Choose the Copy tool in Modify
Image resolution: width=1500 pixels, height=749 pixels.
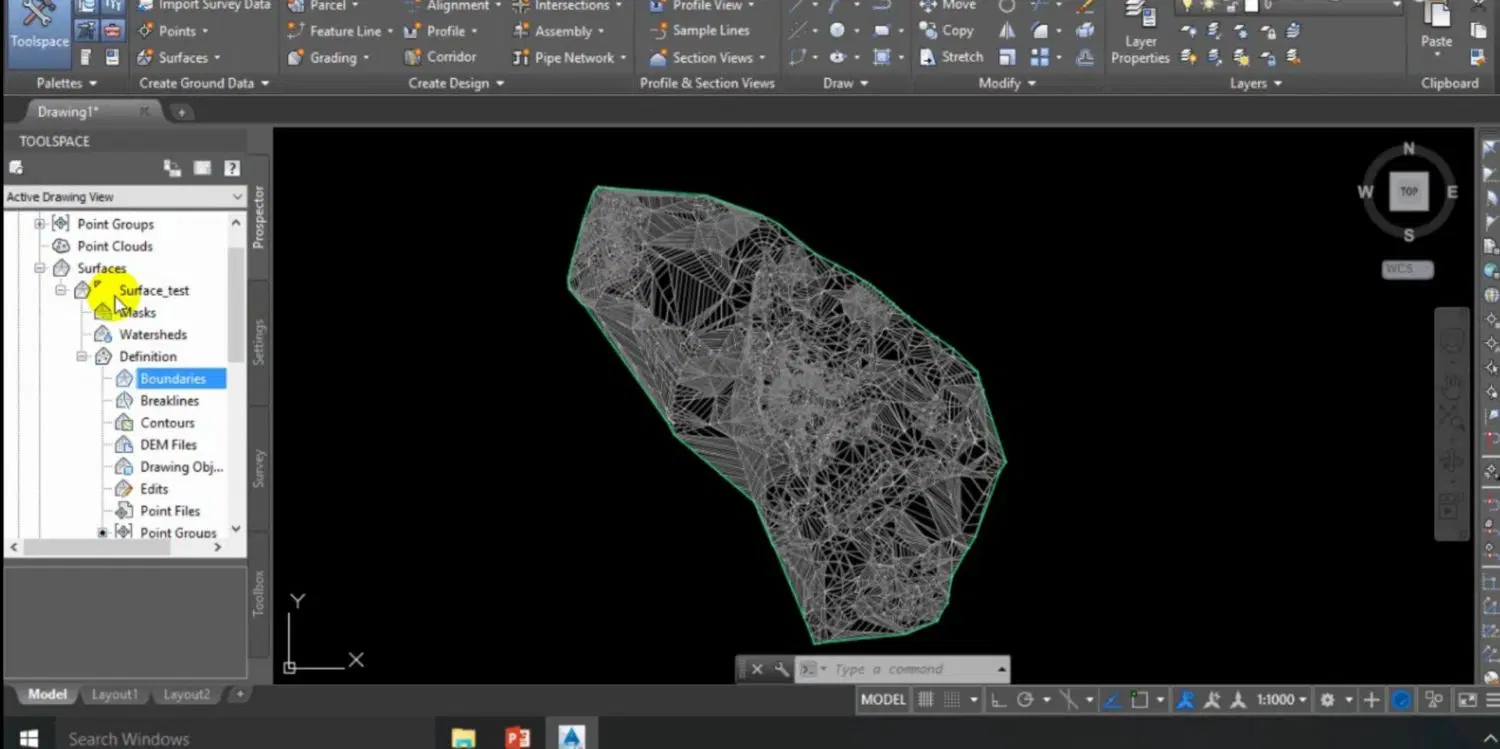946,31
